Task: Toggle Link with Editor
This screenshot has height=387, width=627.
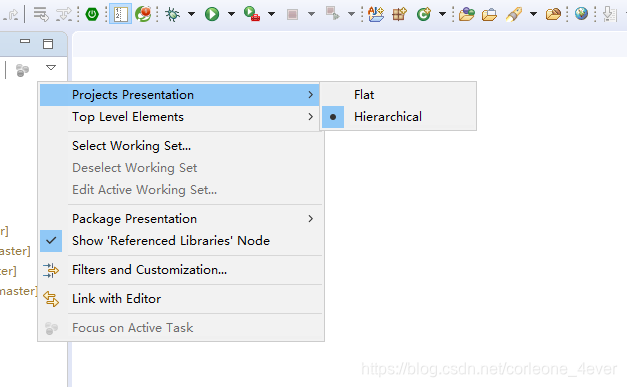Action: [181, 299]
